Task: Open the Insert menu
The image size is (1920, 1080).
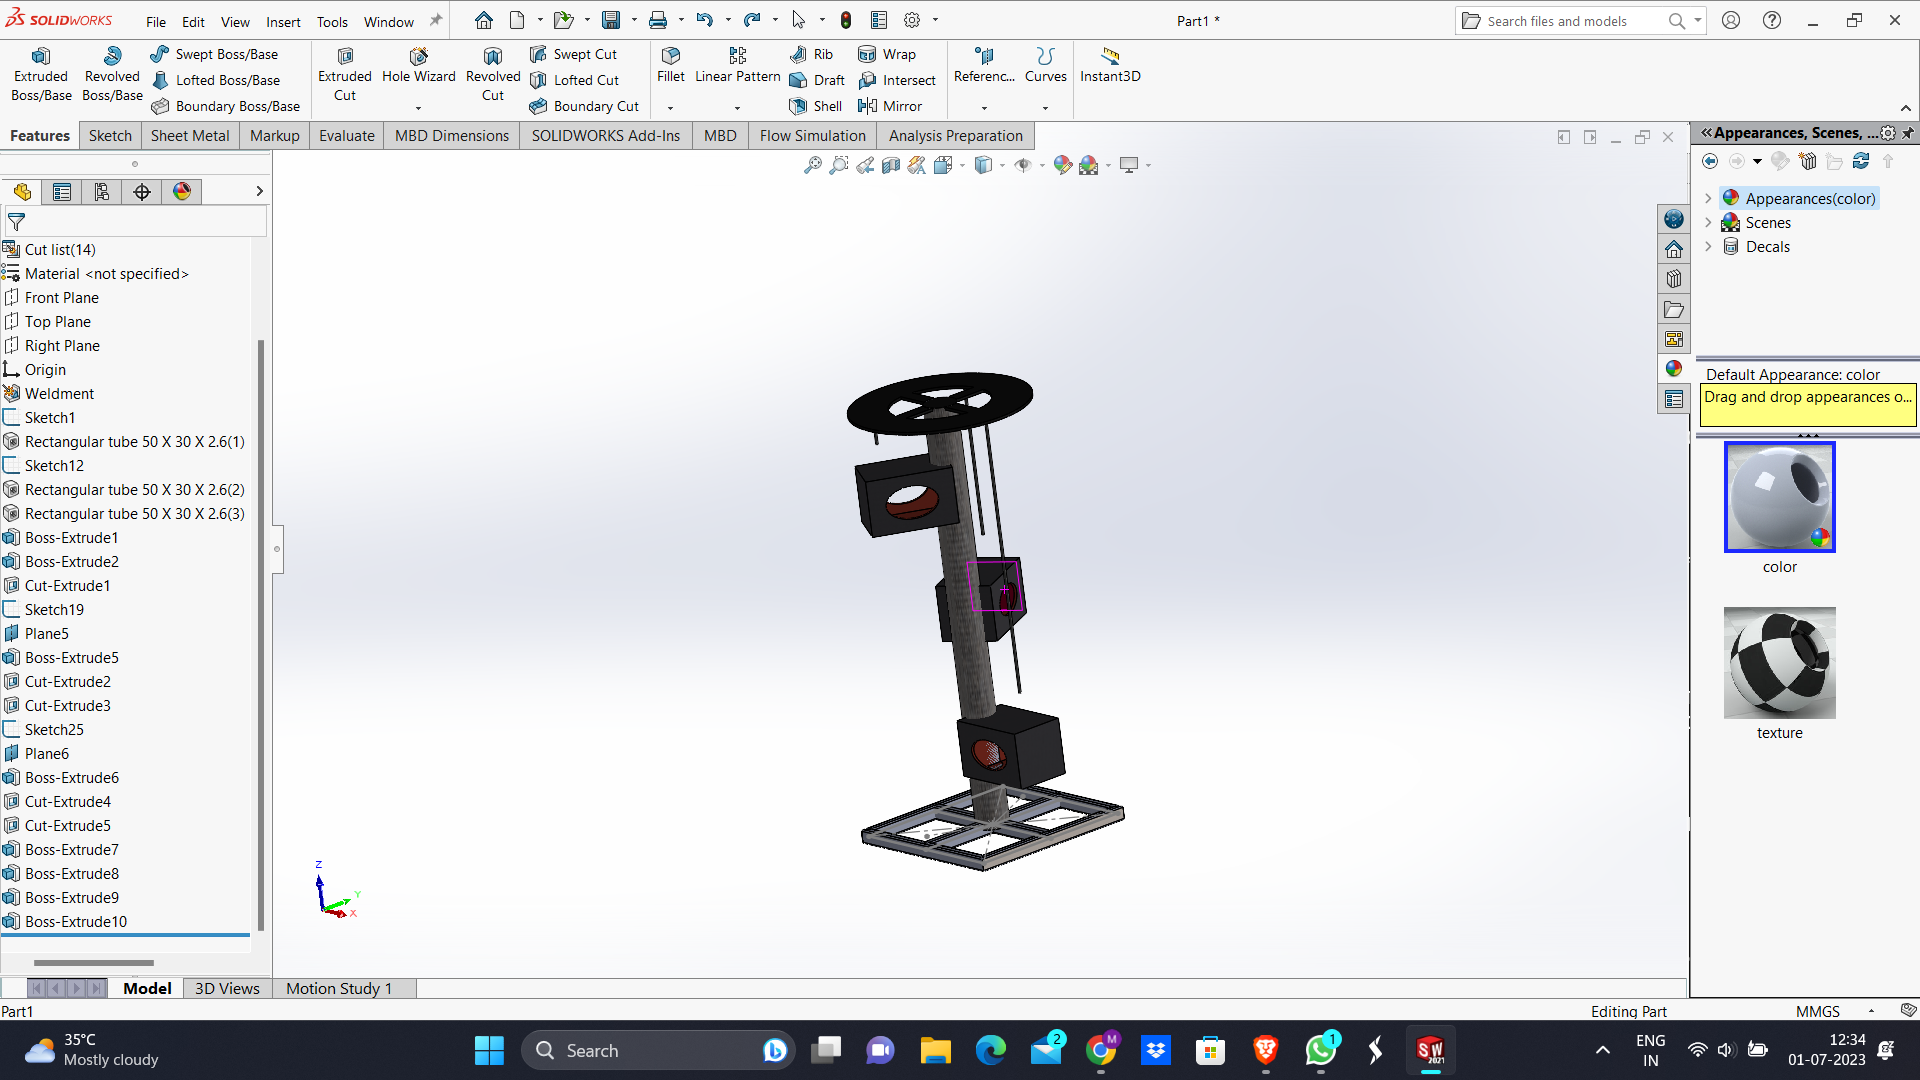Action: click(283, 21)
